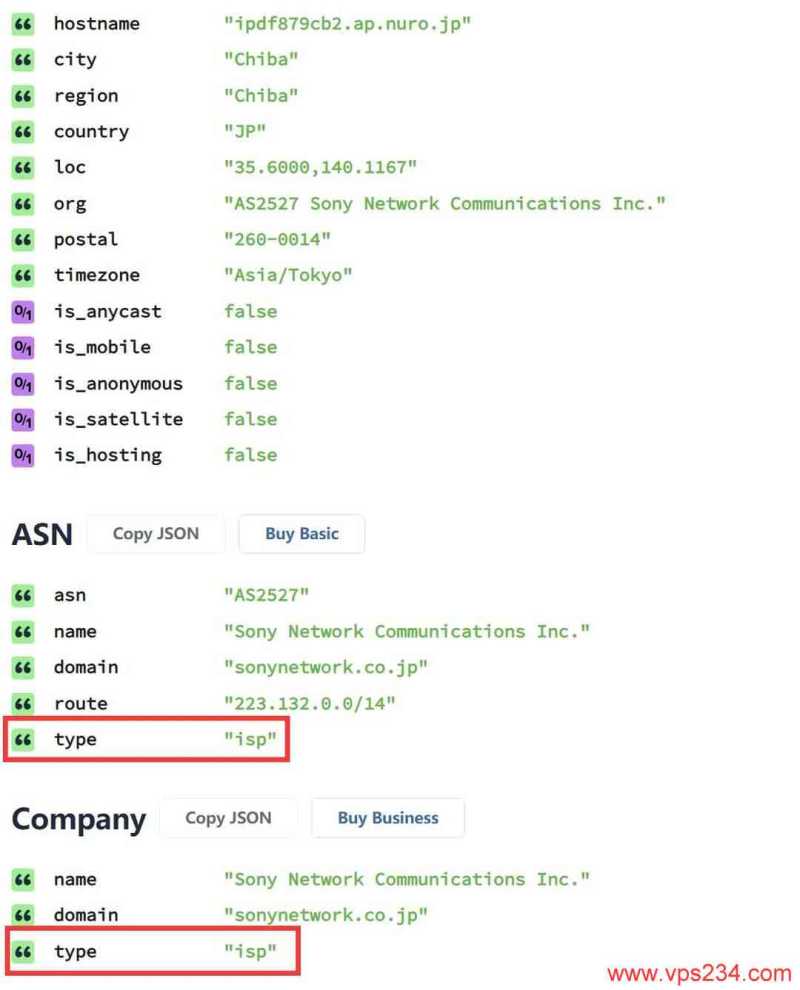This screenshot has height=990, width=800.
Task: Copy JSON for the Company section
Action: (228, 818)
